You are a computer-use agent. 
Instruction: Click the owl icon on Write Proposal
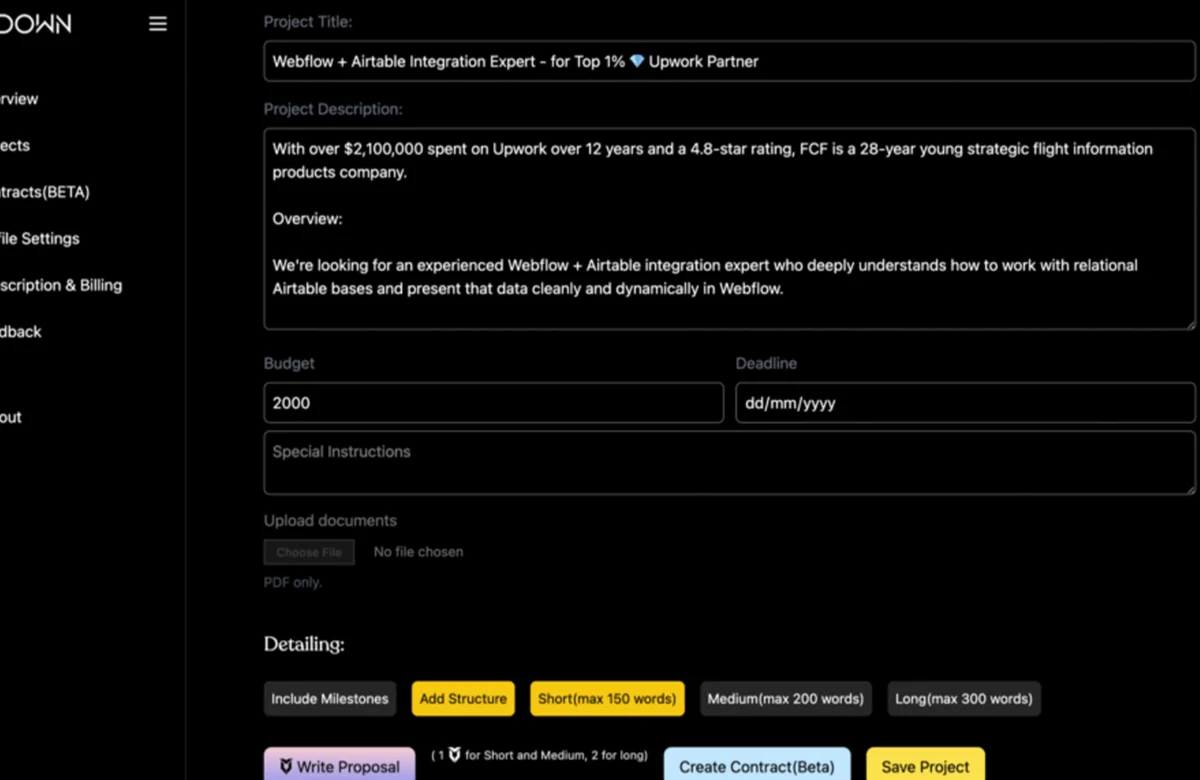[x=286, y=767]
